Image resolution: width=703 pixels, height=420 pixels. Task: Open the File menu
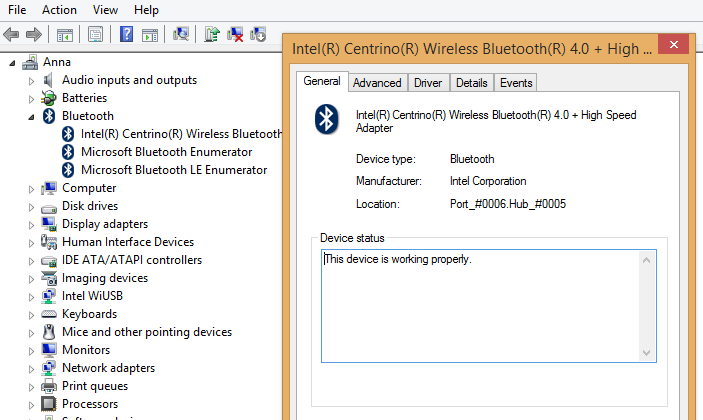pyautogui.click(x=17, y=10)
